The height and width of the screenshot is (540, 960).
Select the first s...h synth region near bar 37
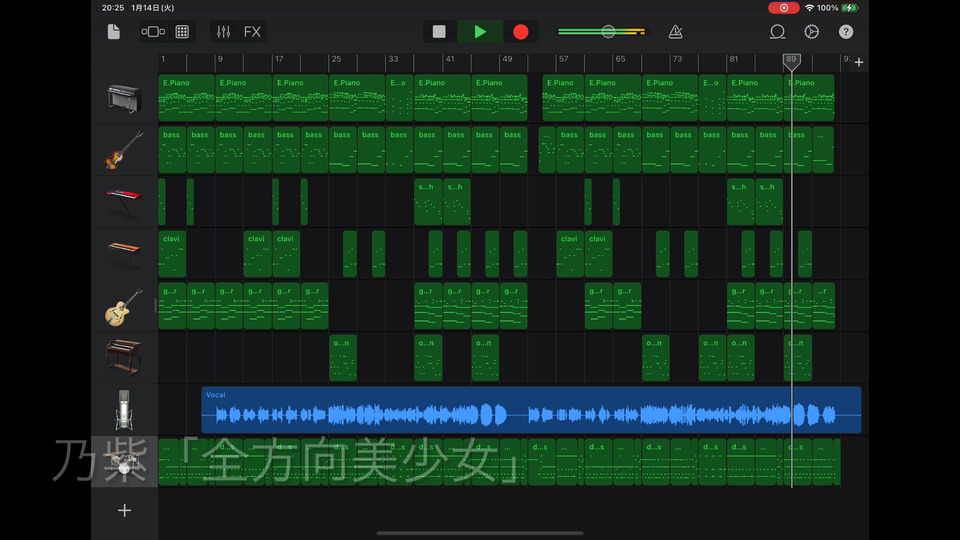[x=428, y=202]
